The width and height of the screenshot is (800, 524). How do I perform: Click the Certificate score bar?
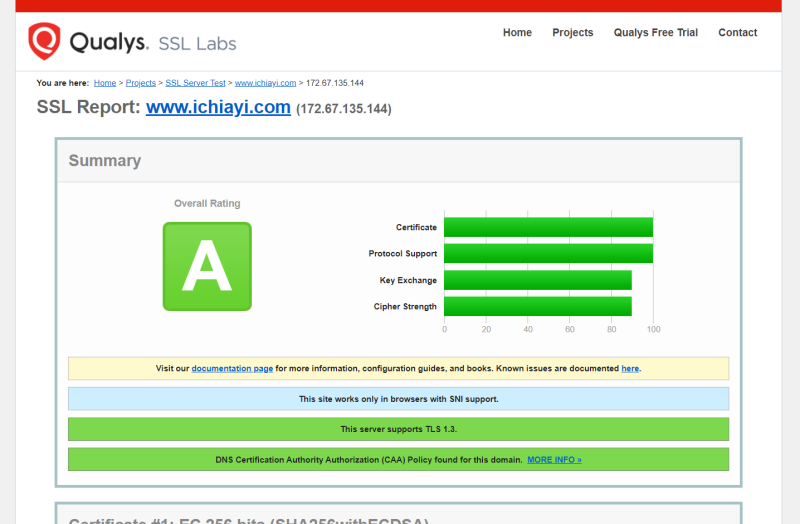click(x=548, y=227)
